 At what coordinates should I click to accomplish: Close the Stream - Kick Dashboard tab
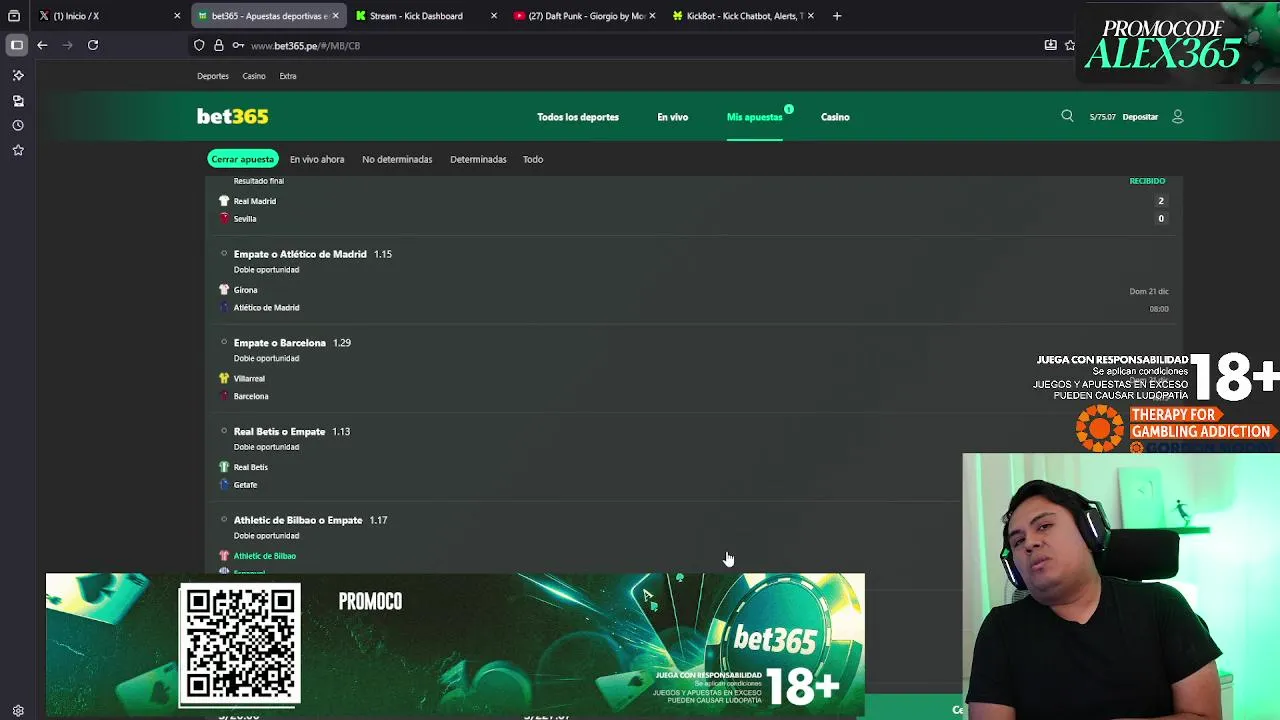pos(494,16)
